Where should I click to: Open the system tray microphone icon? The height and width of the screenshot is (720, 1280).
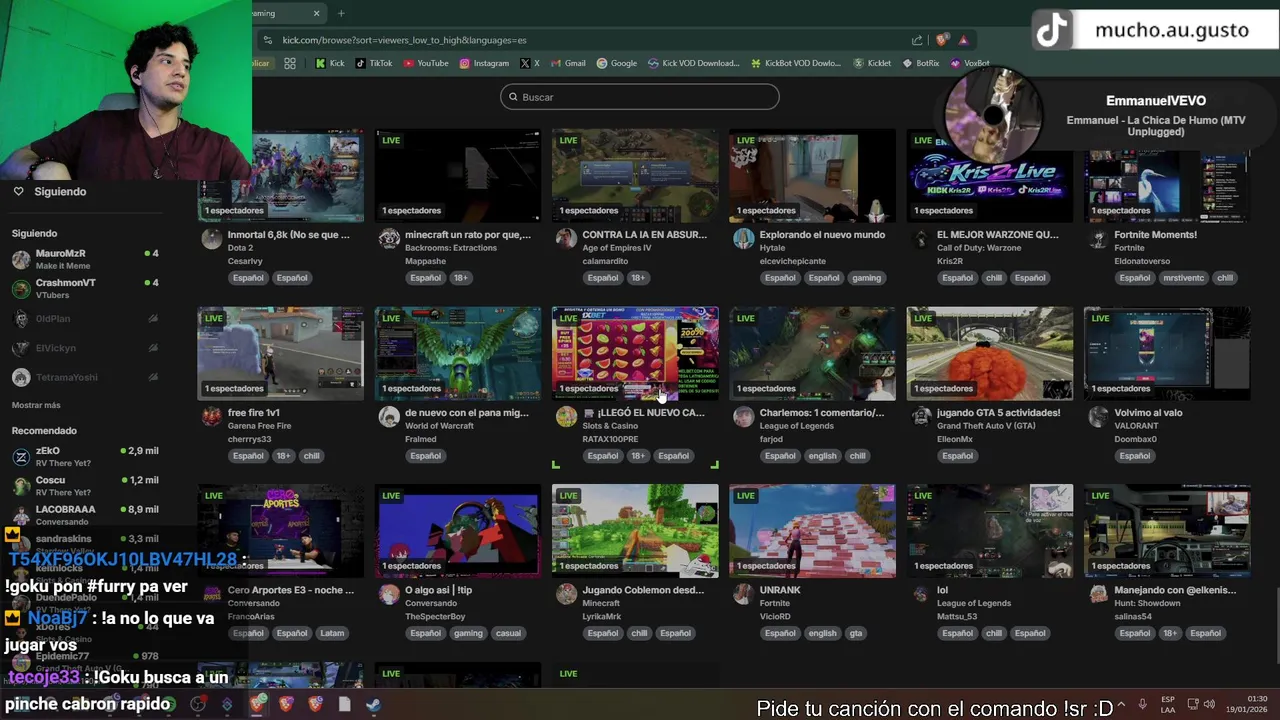[x=1142, y=704]
